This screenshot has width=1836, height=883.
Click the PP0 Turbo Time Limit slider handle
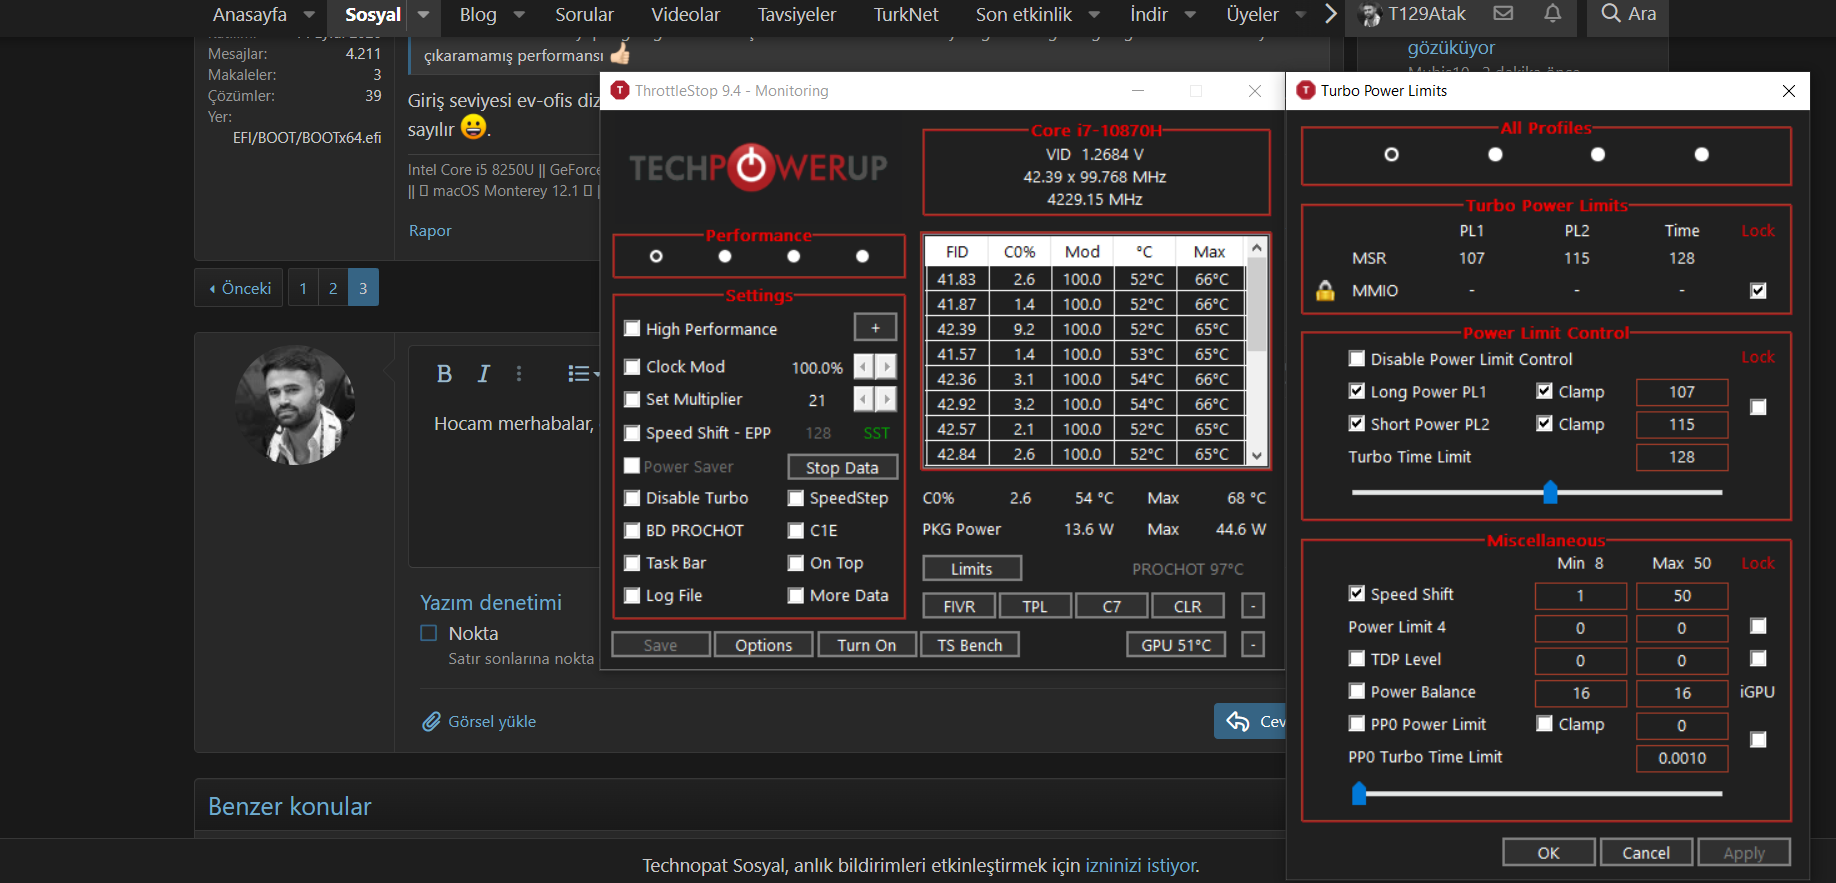click(x=1359, y=794)
